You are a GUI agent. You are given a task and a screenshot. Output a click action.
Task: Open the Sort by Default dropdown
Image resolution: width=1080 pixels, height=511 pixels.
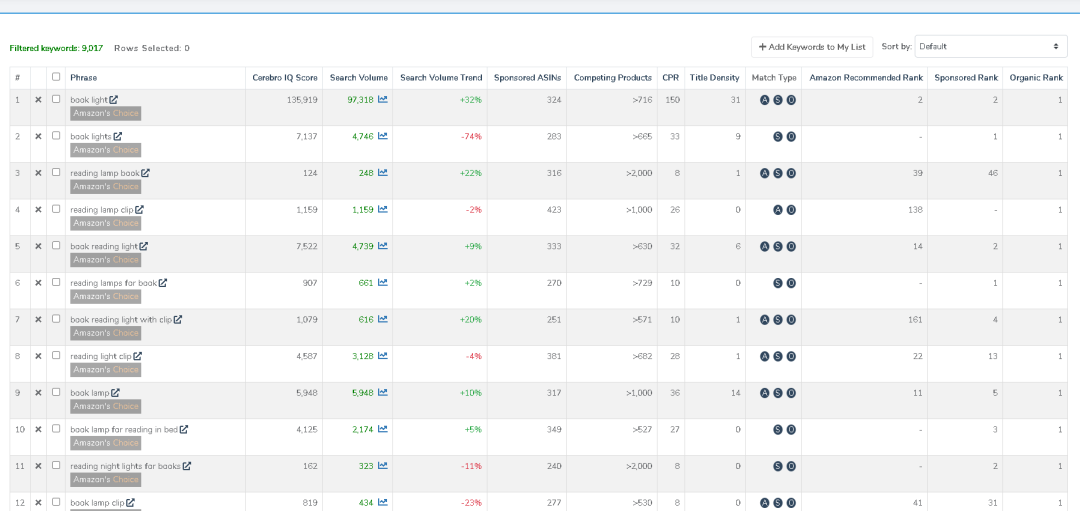coord(990,47)
